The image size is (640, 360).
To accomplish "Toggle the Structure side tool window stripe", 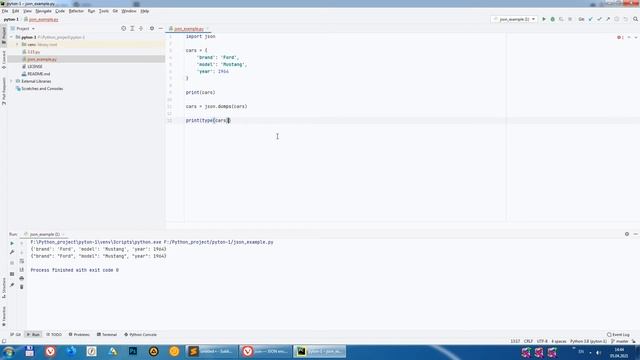I will tap(4, 289).
